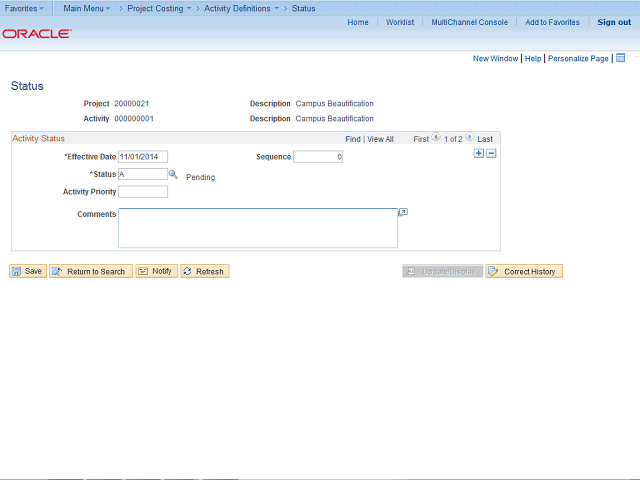Open Activity Definitions breadcrumb menu
The width and height of the screenshot is (640, 480).
241,8
